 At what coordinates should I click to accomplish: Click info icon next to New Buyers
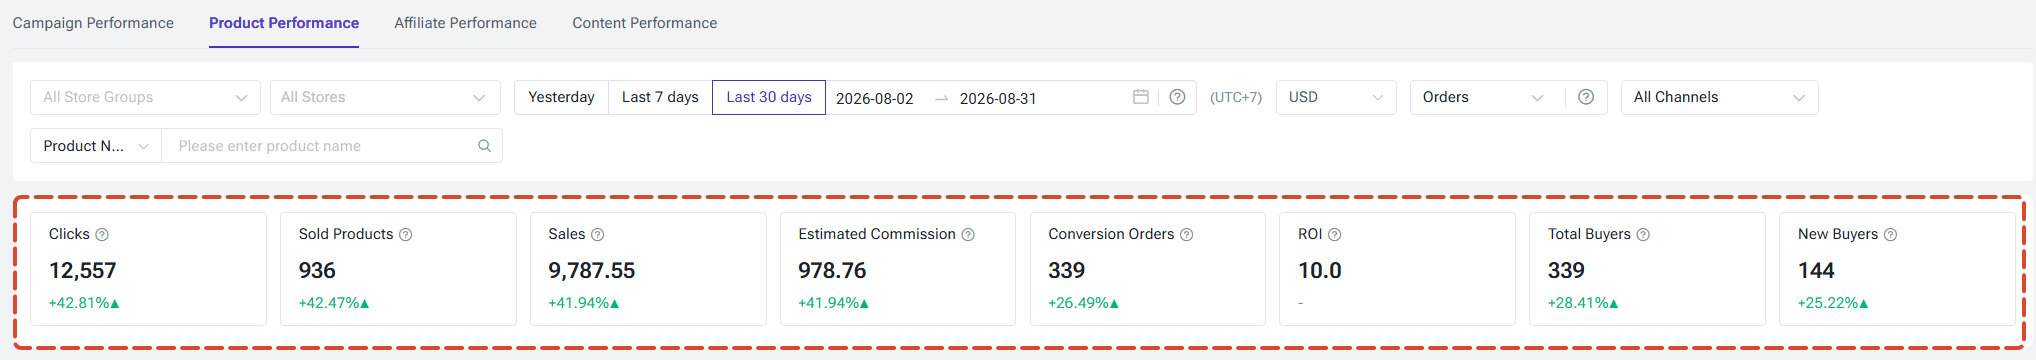[x=1891, y=235]
